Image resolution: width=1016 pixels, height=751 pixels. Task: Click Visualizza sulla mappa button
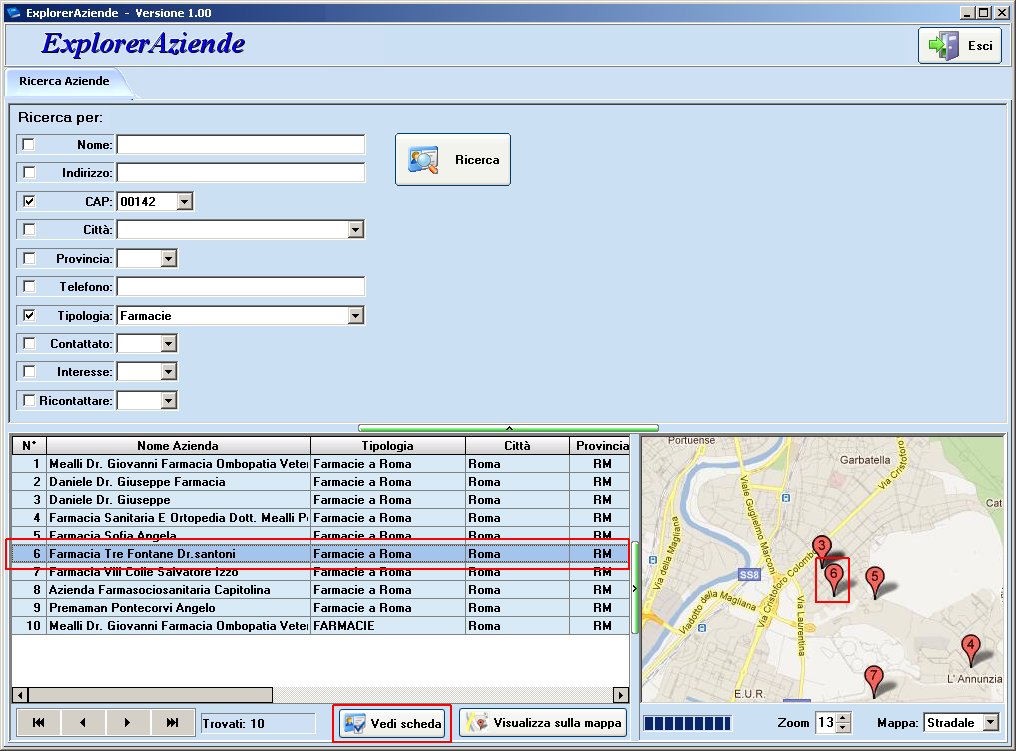point(543,722)
